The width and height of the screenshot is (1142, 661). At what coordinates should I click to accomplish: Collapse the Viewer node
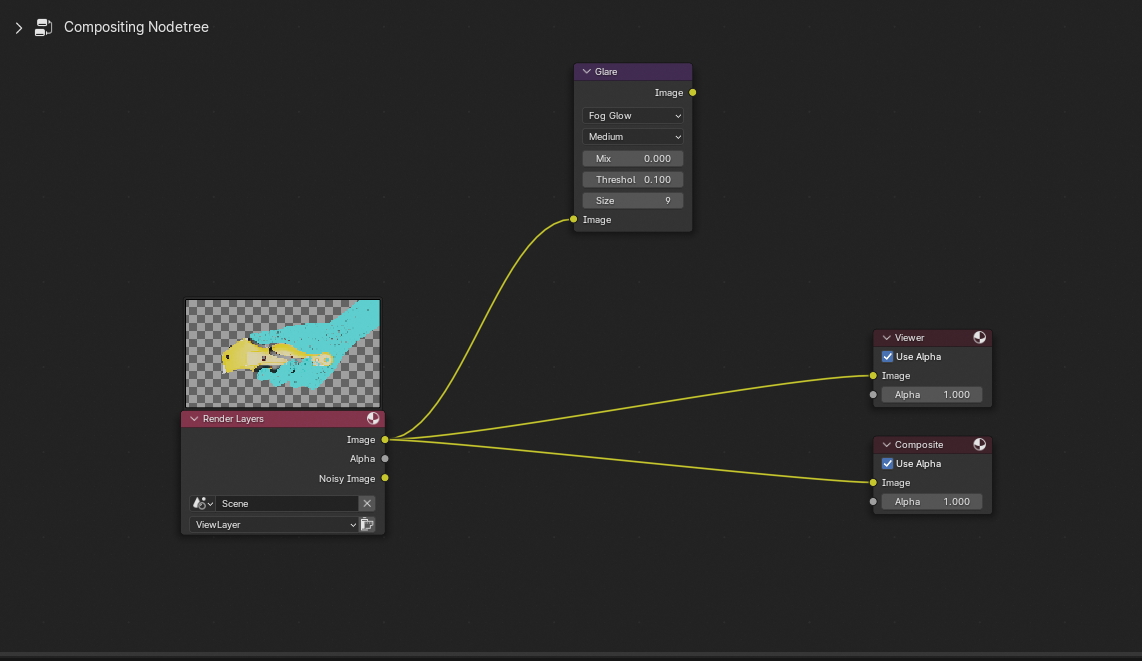(x=886, y=338)
